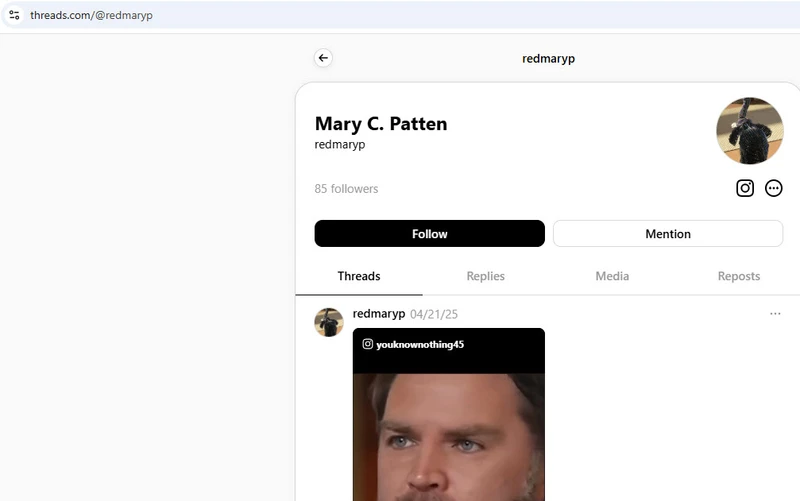
Task: Switch to the Threads tab
Action: 359,276
